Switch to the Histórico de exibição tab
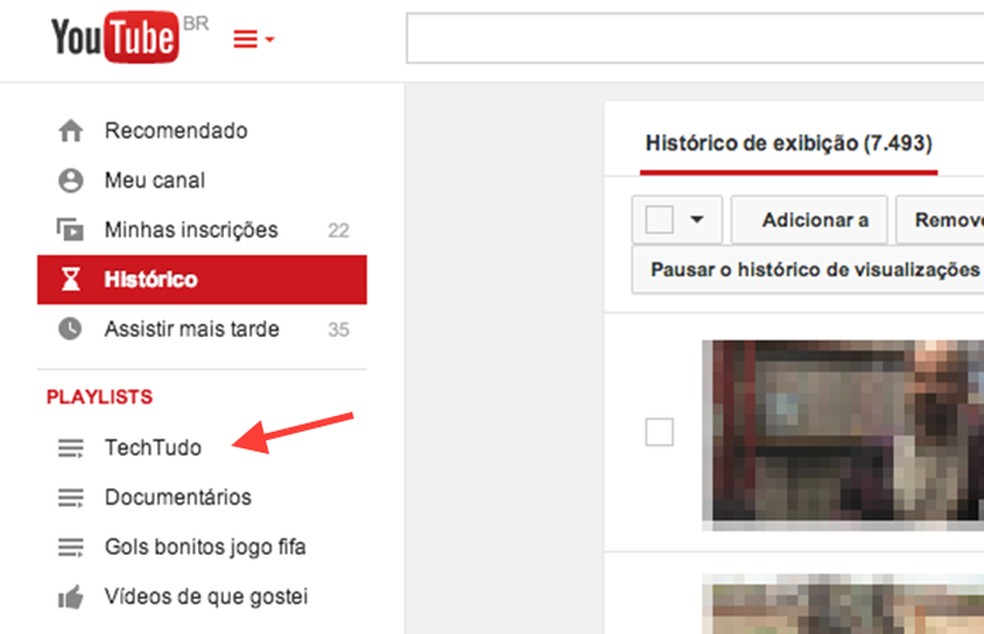Viewport: 984px width, 634px height. pyautogui.click(x=788, y=143)
